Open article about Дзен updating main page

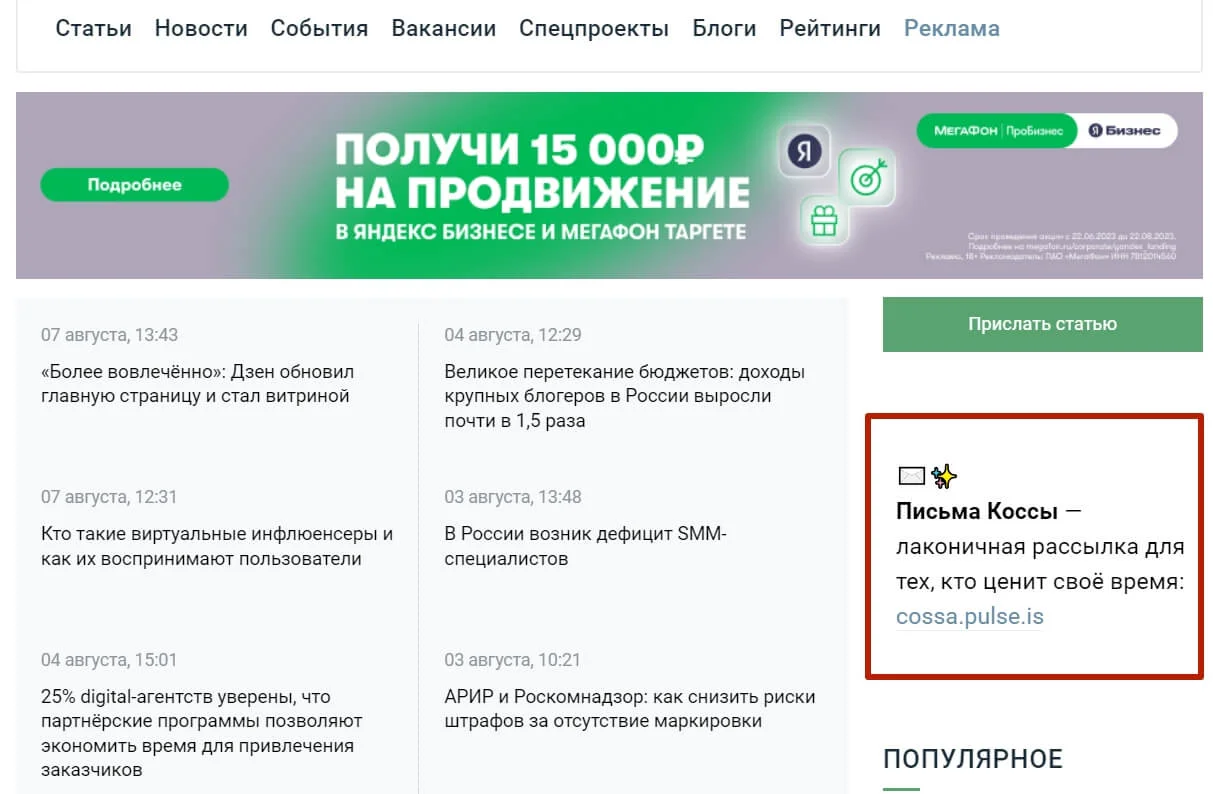tap(198, 384)
